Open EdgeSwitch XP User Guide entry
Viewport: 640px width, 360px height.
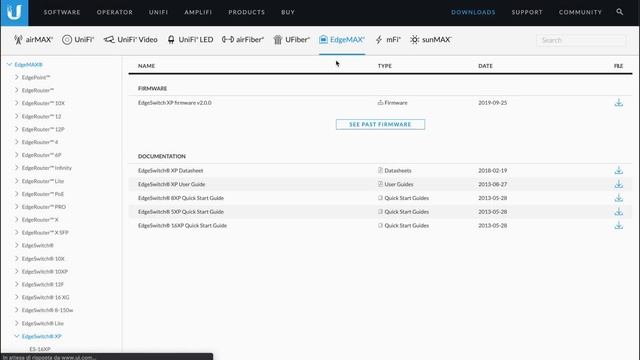[x=171, y=184]
